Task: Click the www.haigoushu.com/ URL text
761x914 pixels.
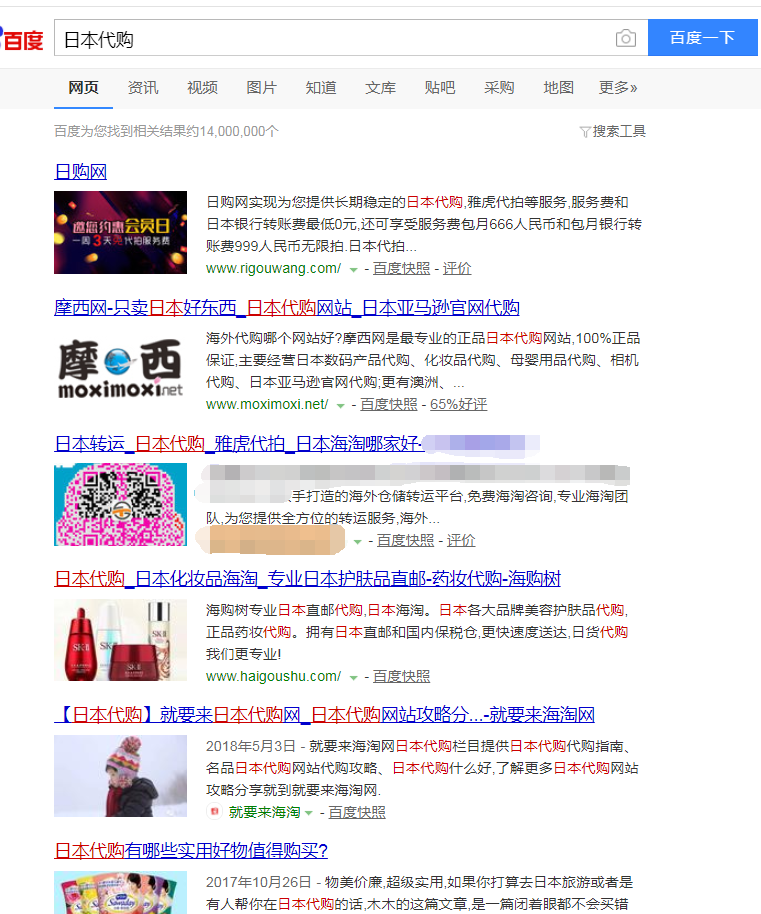Action: pos(273,676)
